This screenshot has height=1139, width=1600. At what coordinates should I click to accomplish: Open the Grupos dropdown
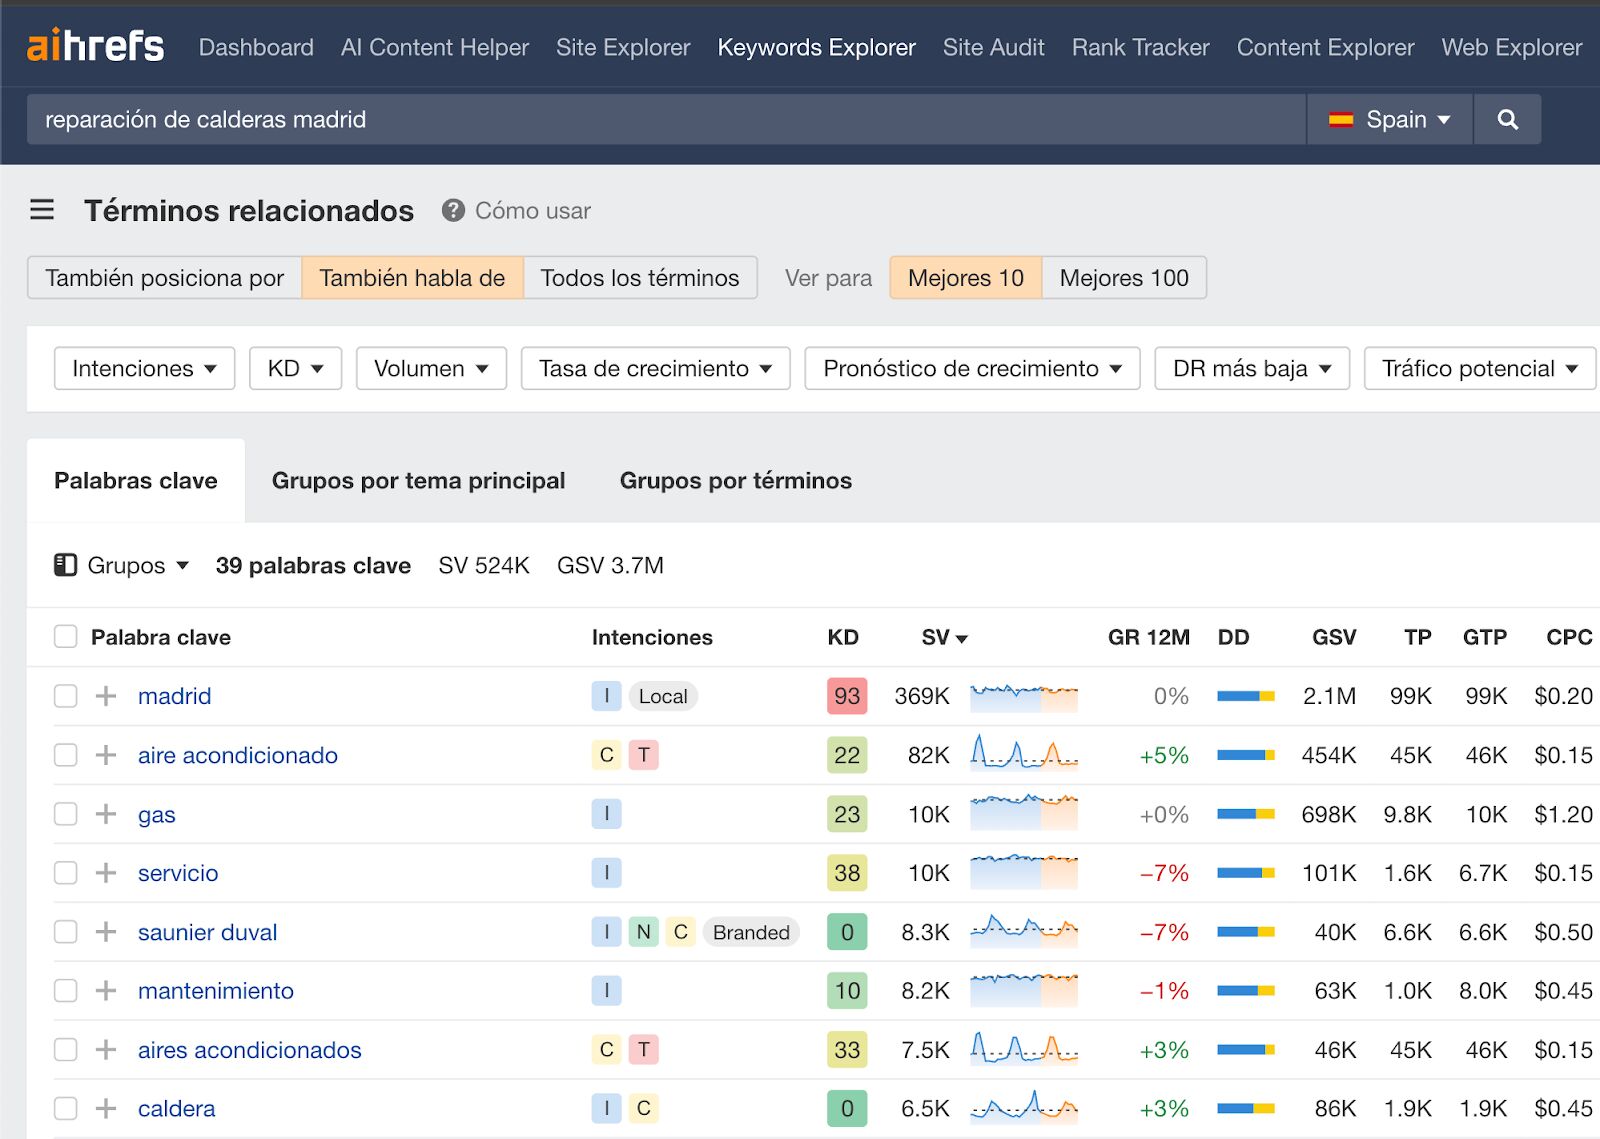[x=132, y=565]
